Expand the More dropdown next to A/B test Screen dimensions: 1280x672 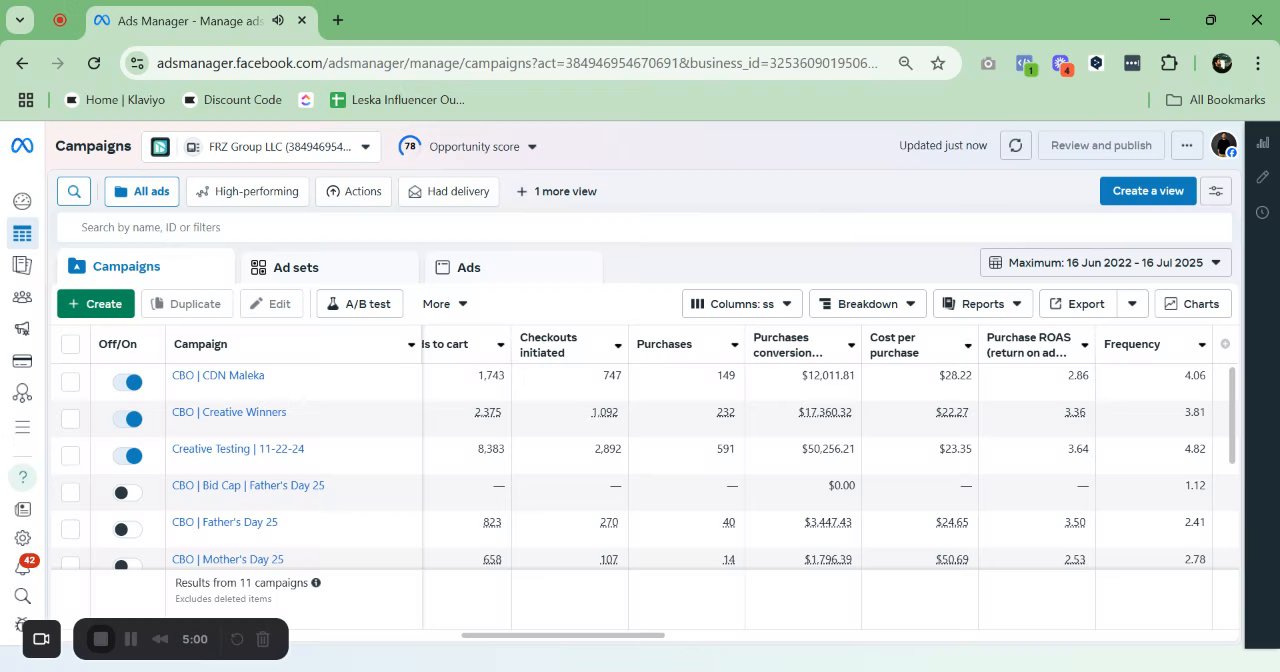coord(445,304)
